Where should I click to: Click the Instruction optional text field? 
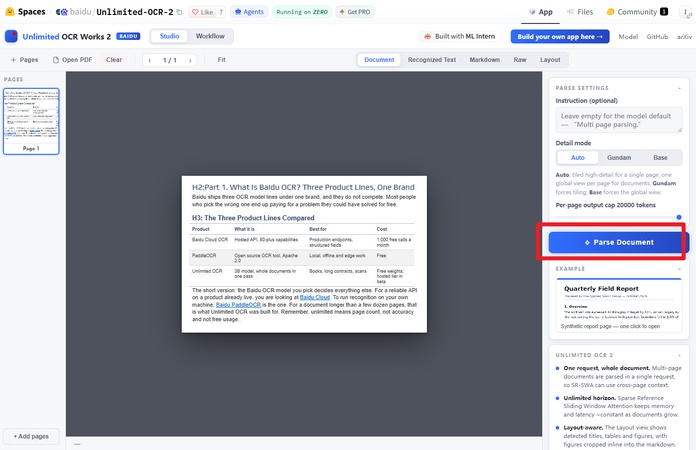pyautogui.click(x=619, y=120)
